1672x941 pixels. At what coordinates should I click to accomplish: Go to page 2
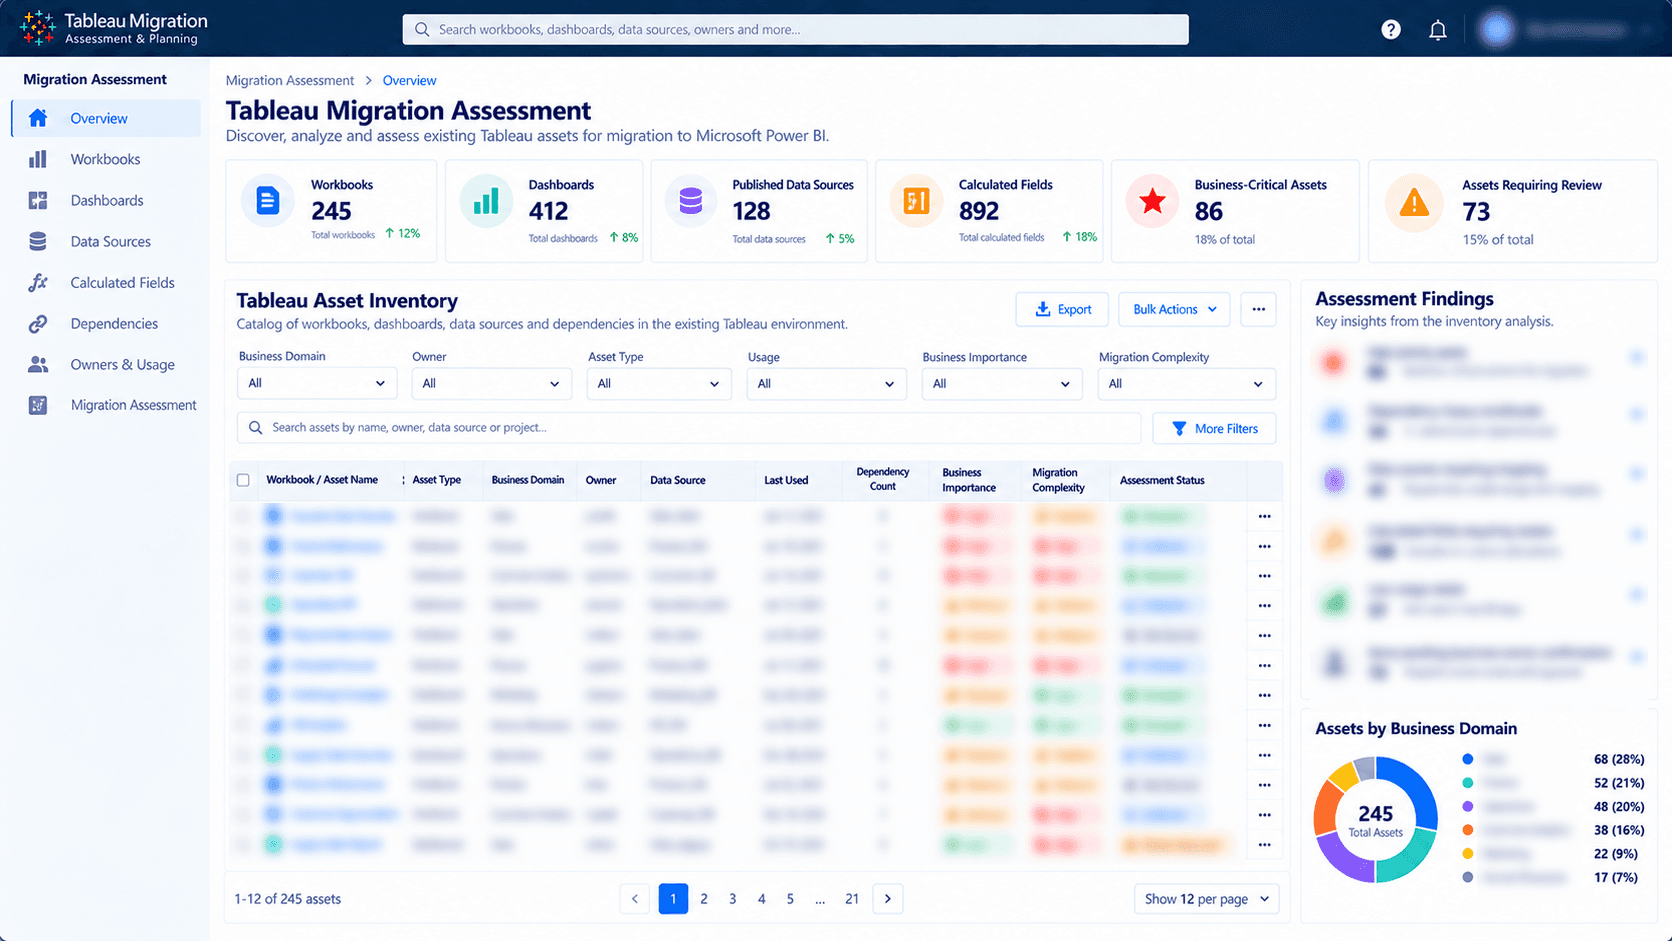tap(704, 899)
